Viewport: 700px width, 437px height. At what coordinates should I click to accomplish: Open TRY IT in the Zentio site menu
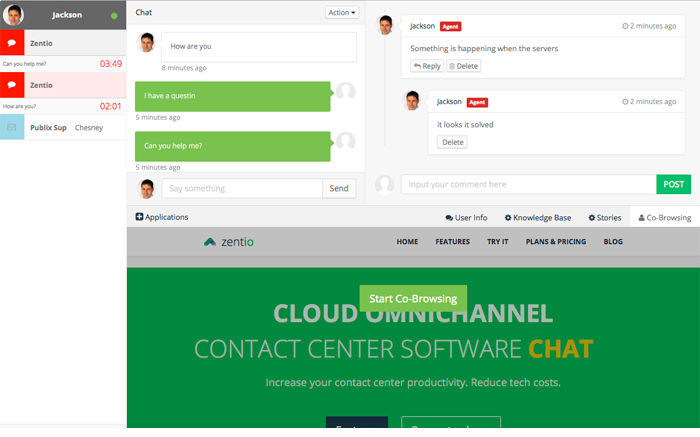click(498, 241)
